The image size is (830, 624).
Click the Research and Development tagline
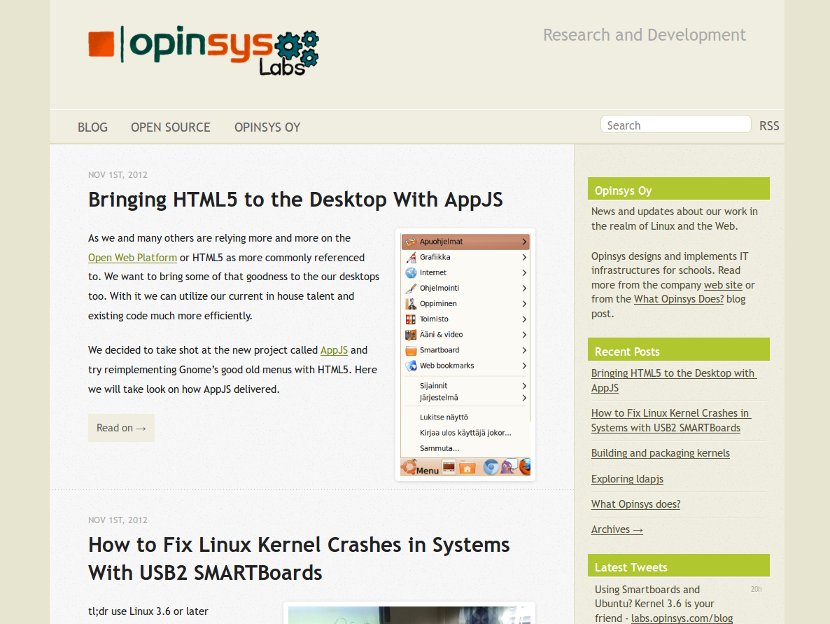click(x=644, y=35)
